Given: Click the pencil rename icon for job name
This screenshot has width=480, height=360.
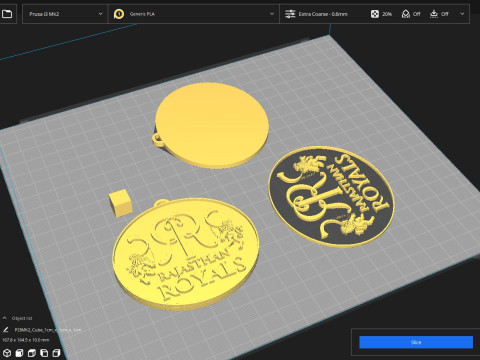Looking at the screenshot, I should [x=6, y=330].
